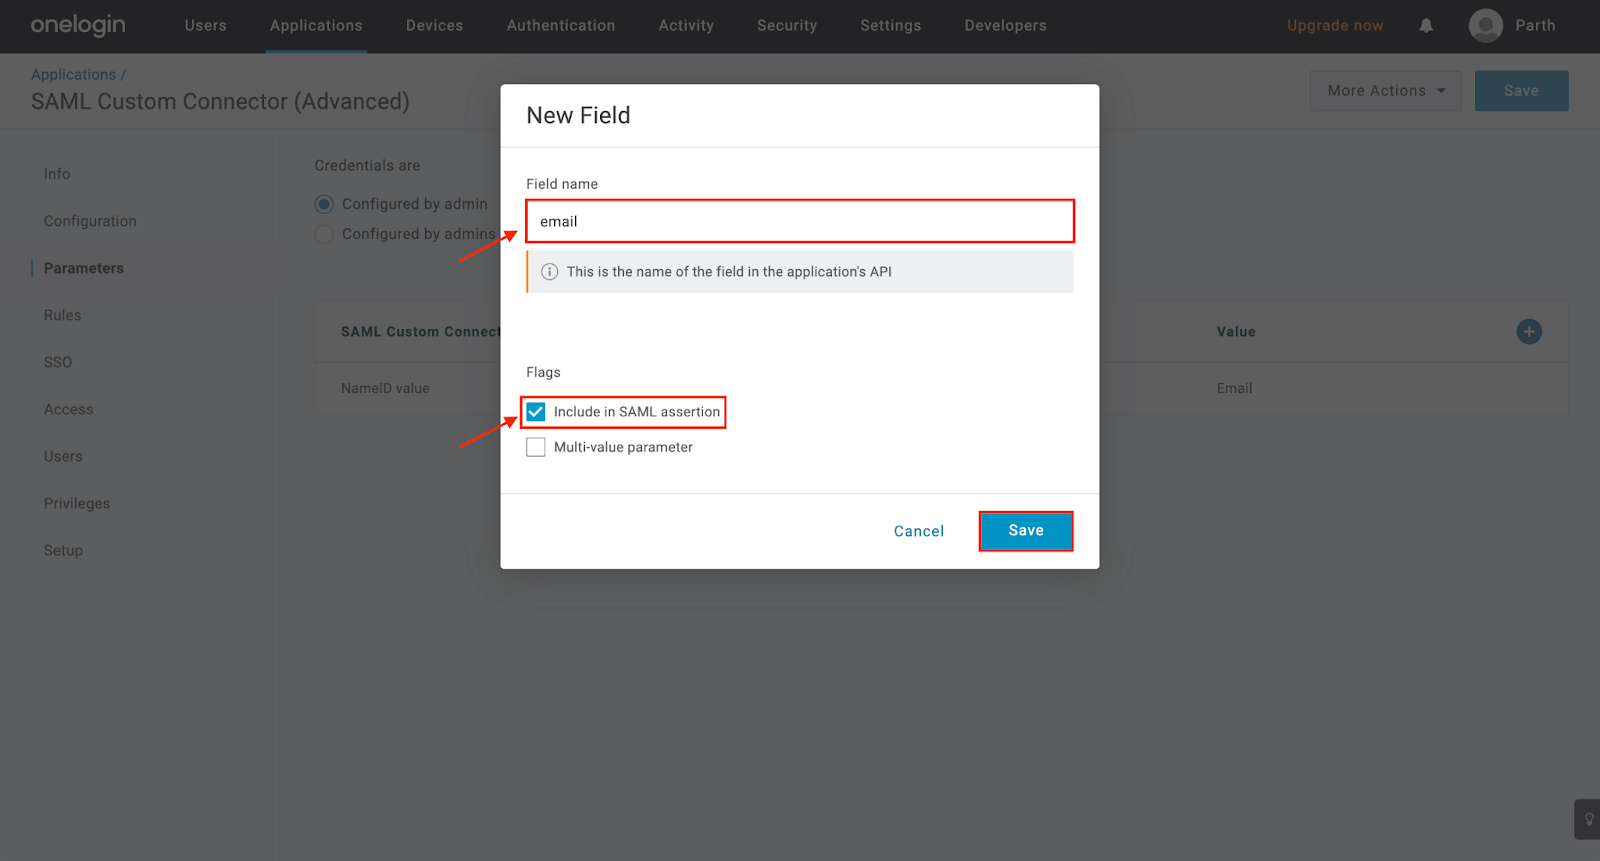The height and width of the screenshot is (861, 1600).
Task: Open the Parth user avatar
Action: [x=1485, y=26]
